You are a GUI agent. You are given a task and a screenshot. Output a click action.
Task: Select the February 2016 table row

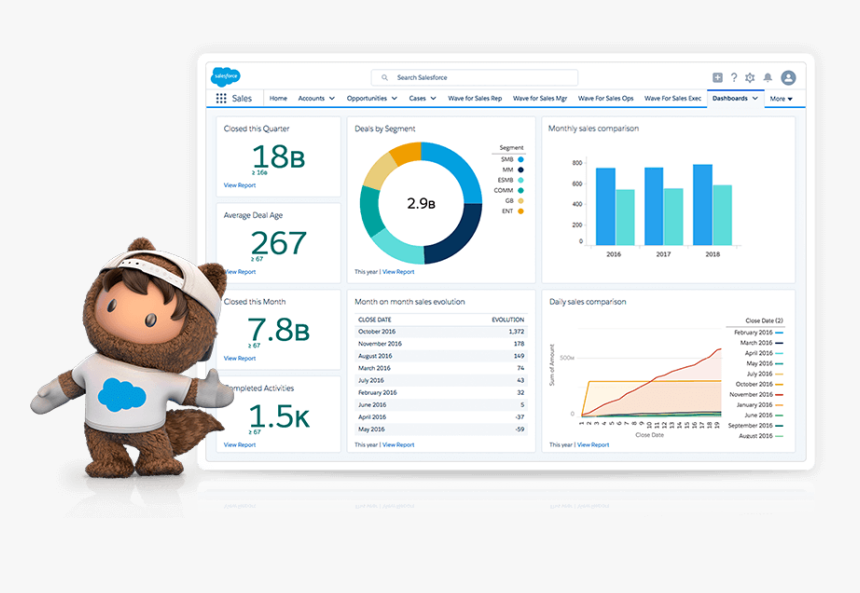(x=441, y=393)
